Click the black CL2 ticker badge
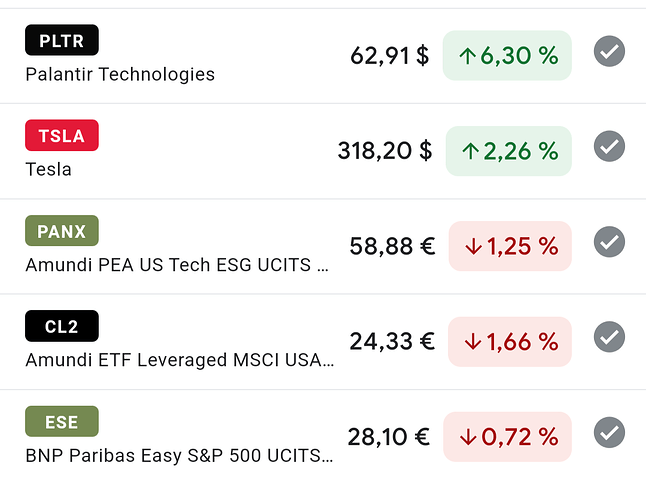The image size is (646, 499). [x=62, y=326]
